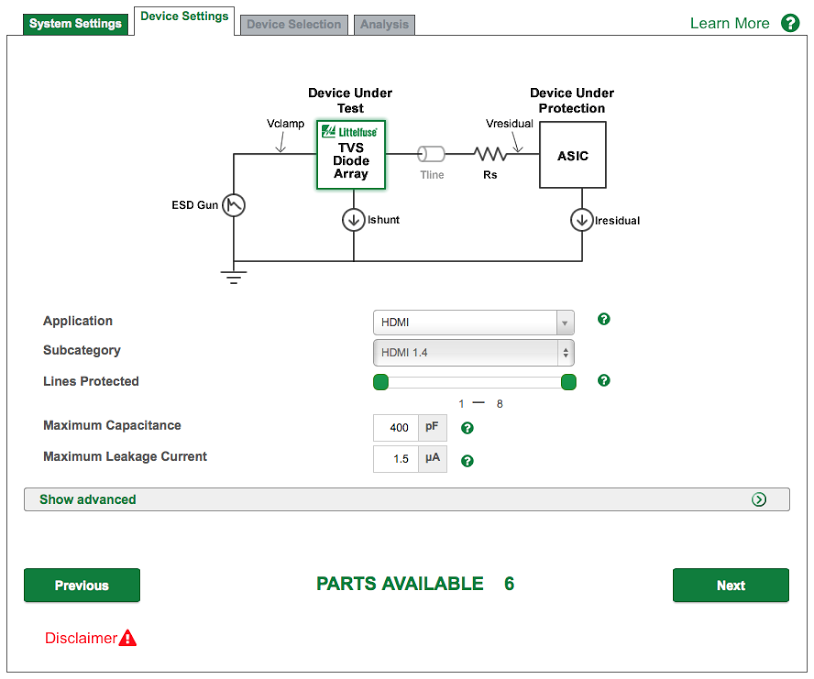Click the left Lines Protected slider handle

click(x=381, y=382)
